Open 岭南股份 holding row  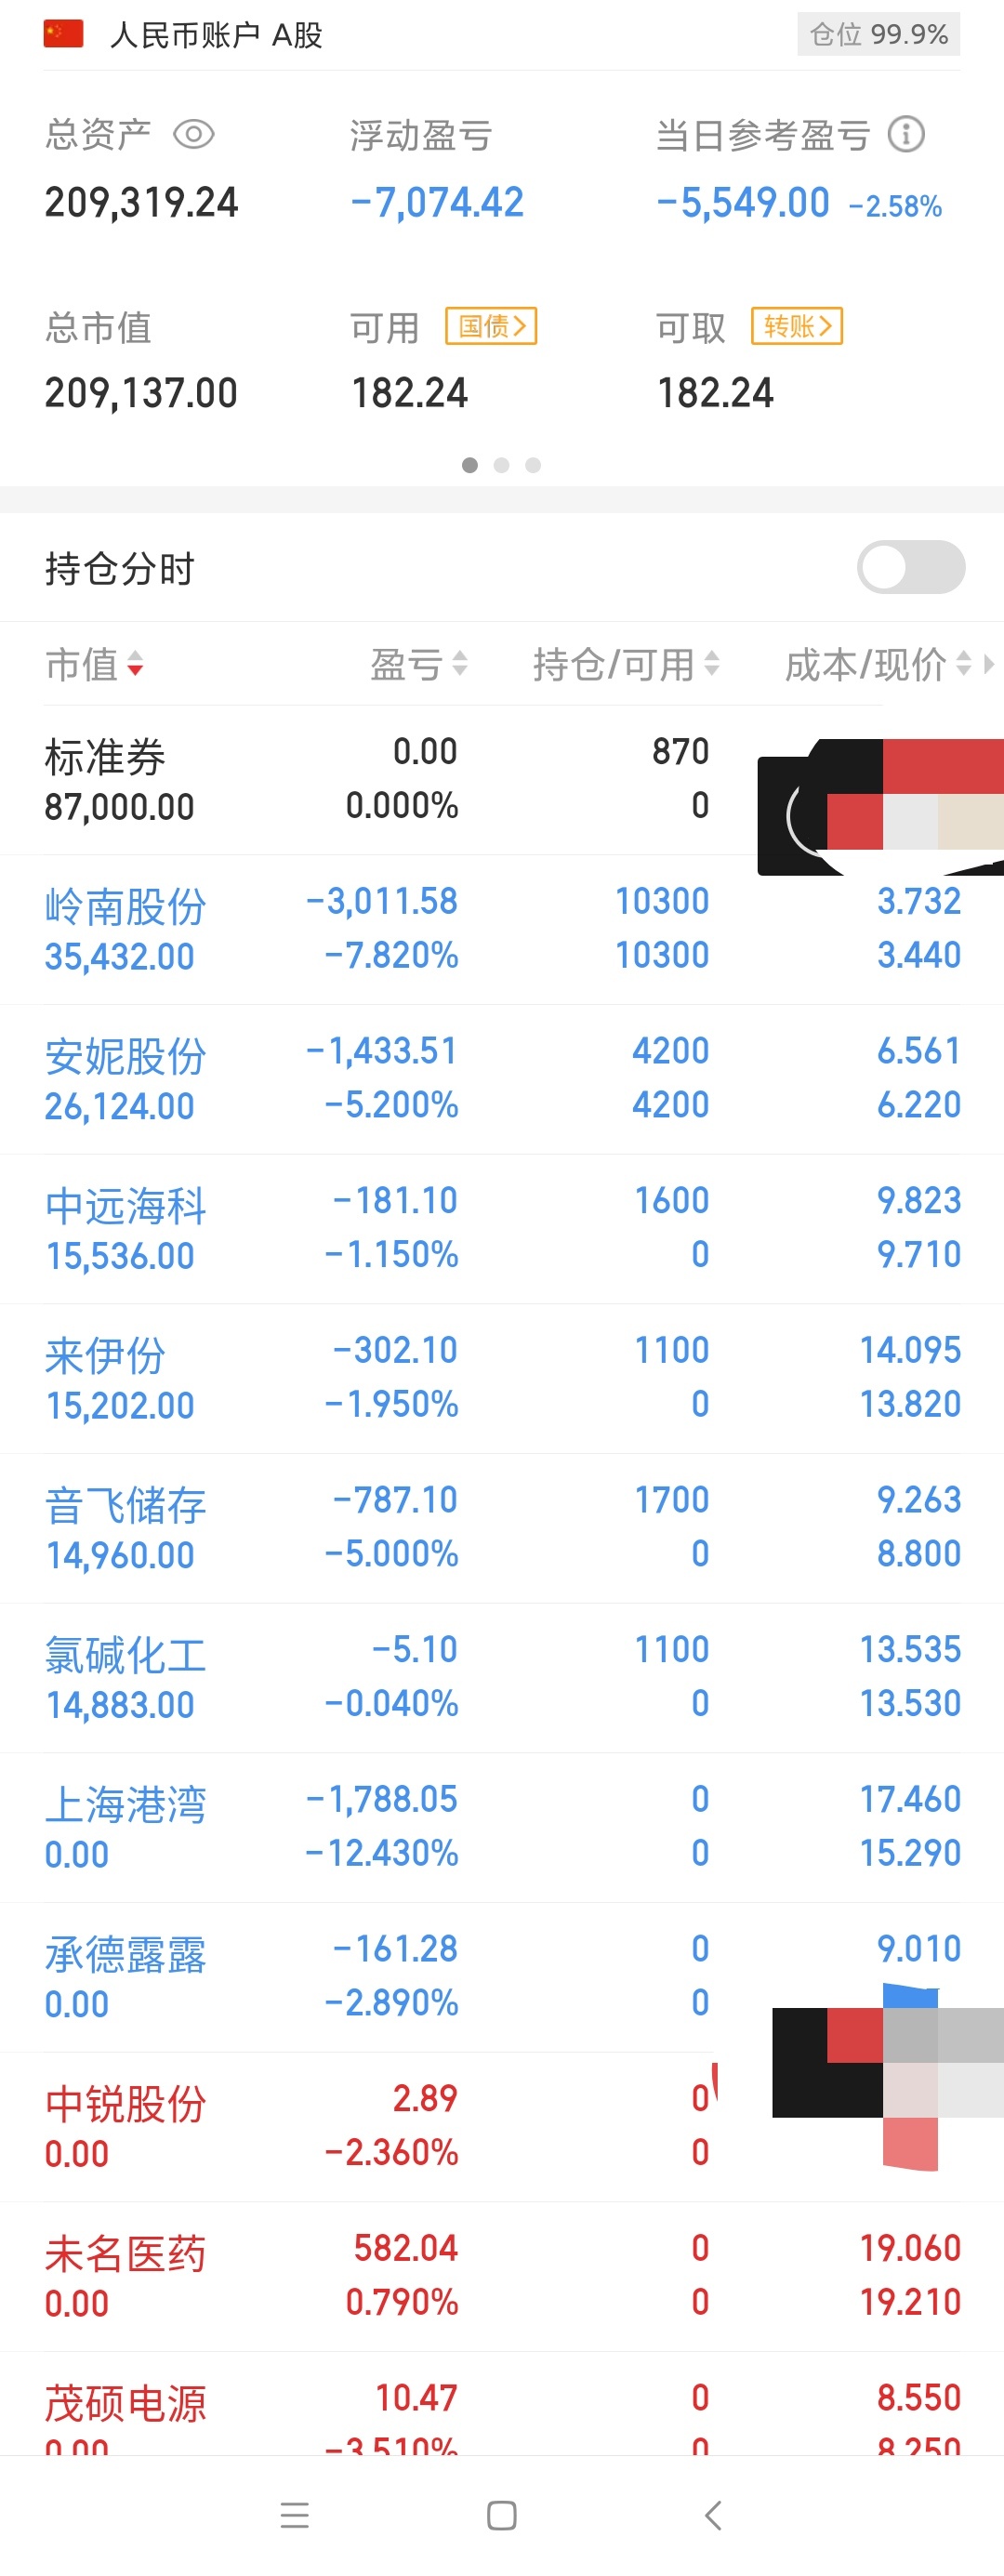(502, 930)
